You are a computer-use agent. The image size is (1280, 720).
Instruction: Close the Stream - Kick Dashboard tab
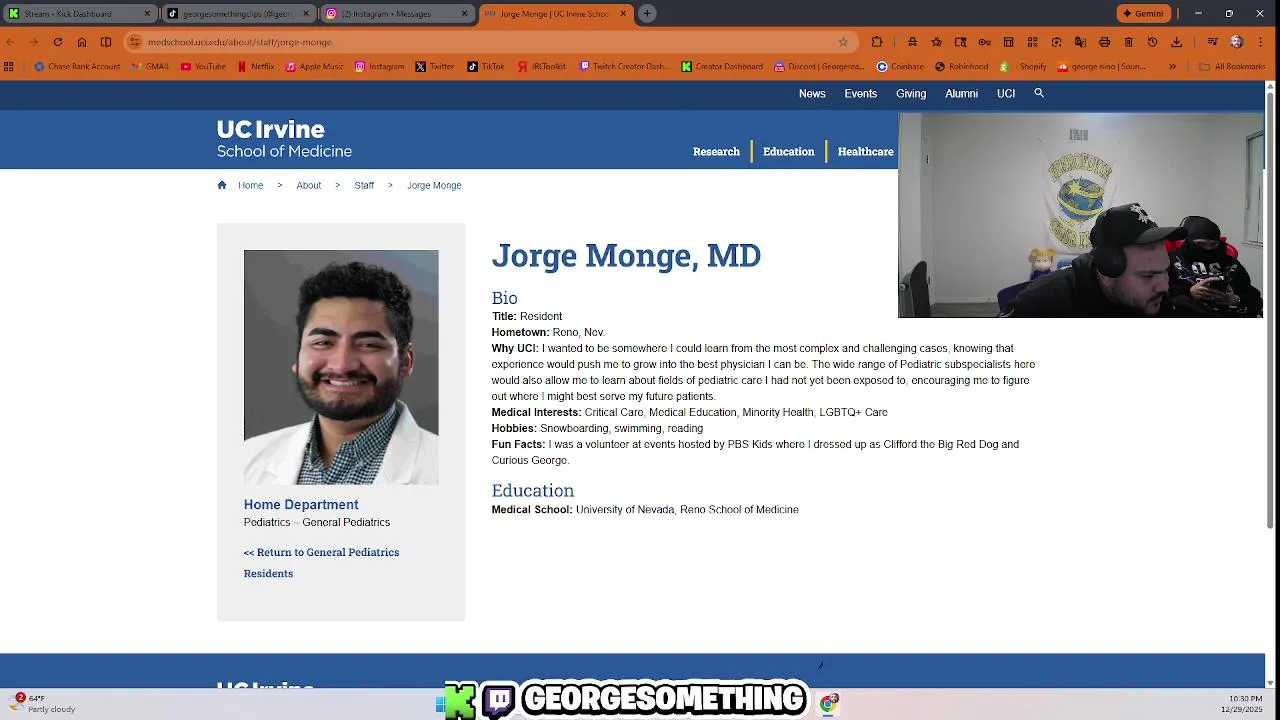(x=147, y=14)
